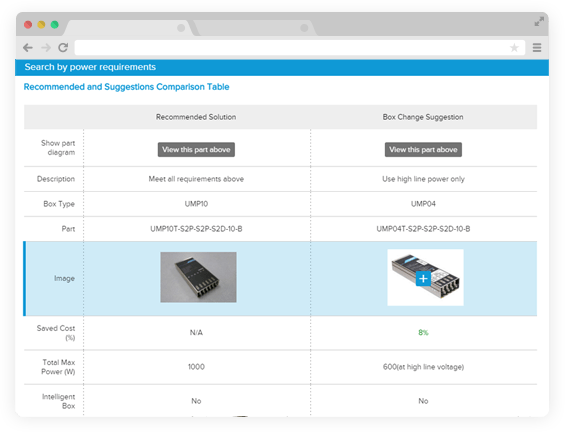Click the blue plus icon on UMP04 image
Viewport: 565px width, 432px height.
click(x=423, y=279)
